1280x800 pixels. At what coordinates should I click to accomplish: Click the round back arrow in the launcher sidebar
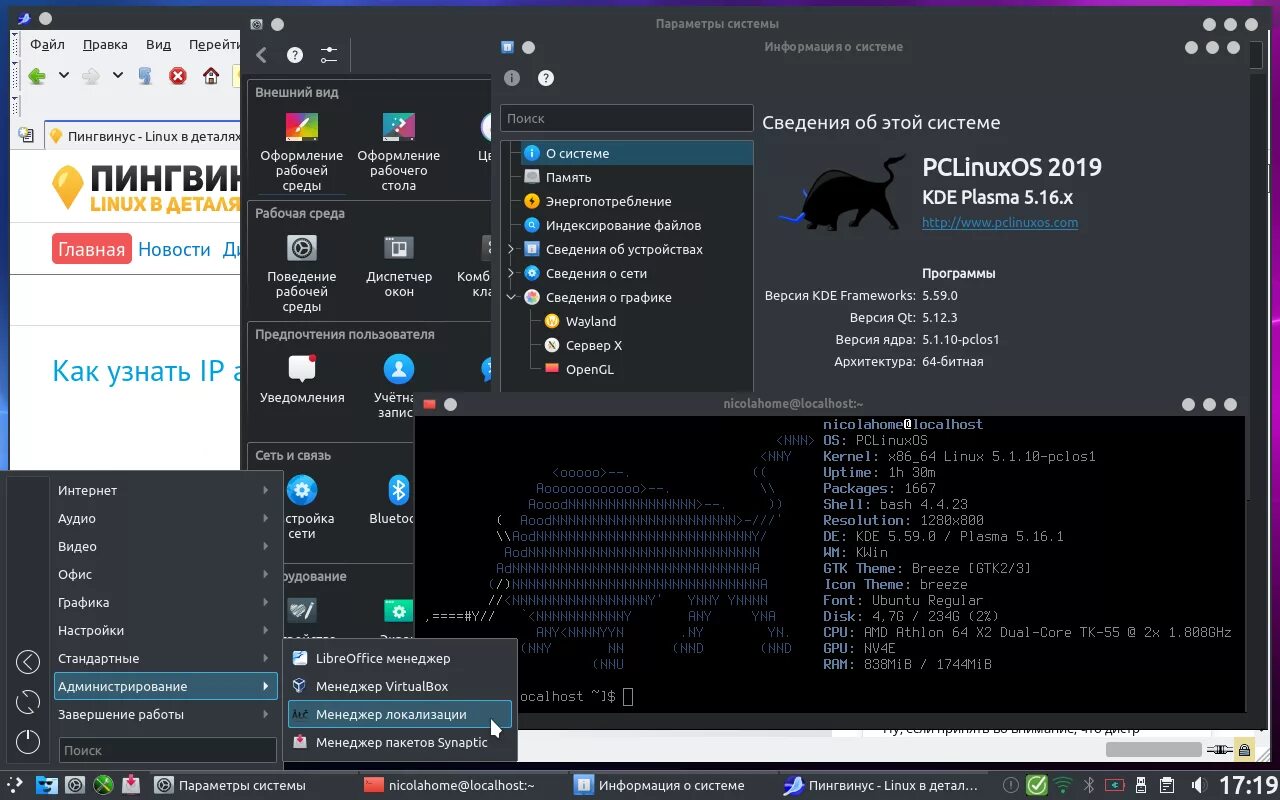28,661
